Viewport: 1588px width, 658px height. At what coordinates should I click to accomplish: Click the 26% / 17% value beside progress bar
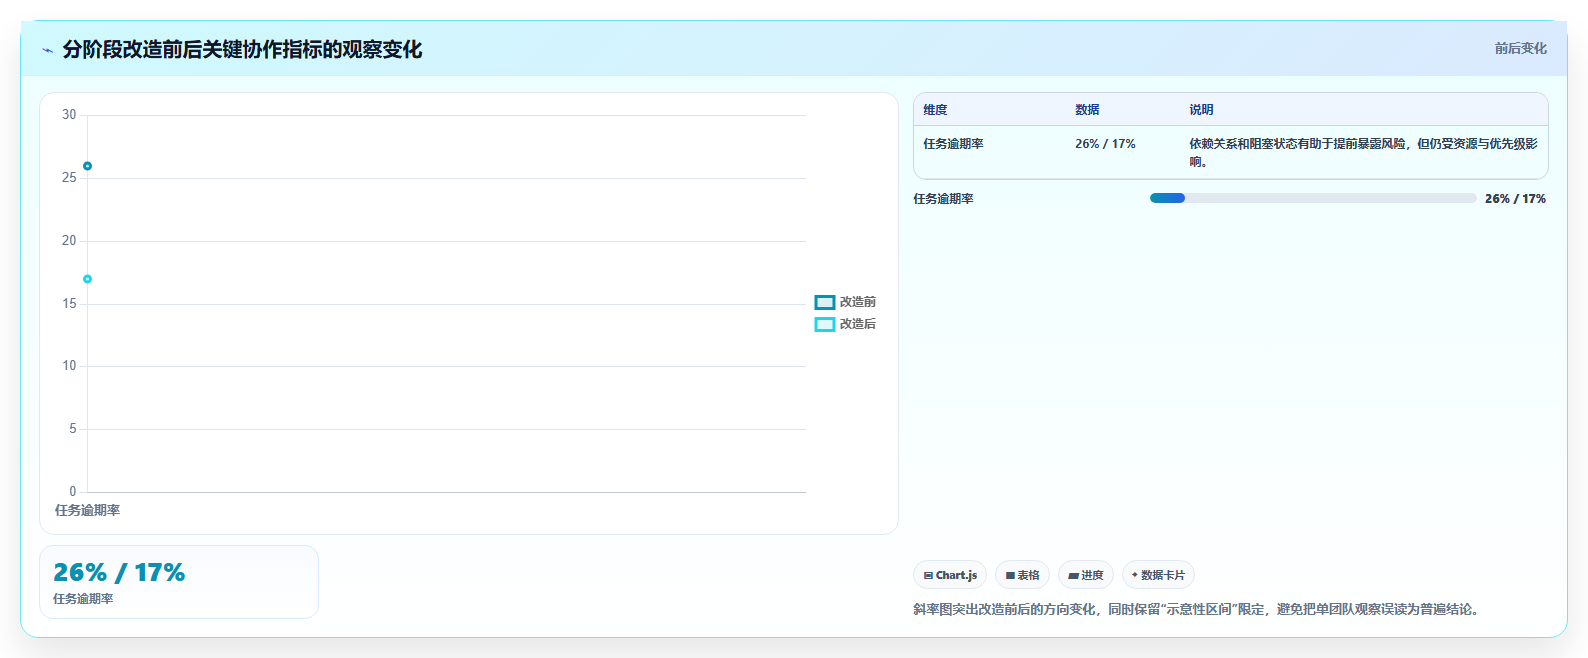pyautogui.click(x=1515, y=199)
